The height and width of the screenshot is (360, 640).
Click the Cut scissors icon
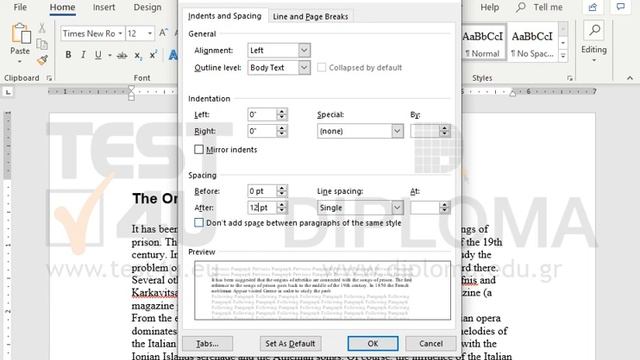(42, 28)
